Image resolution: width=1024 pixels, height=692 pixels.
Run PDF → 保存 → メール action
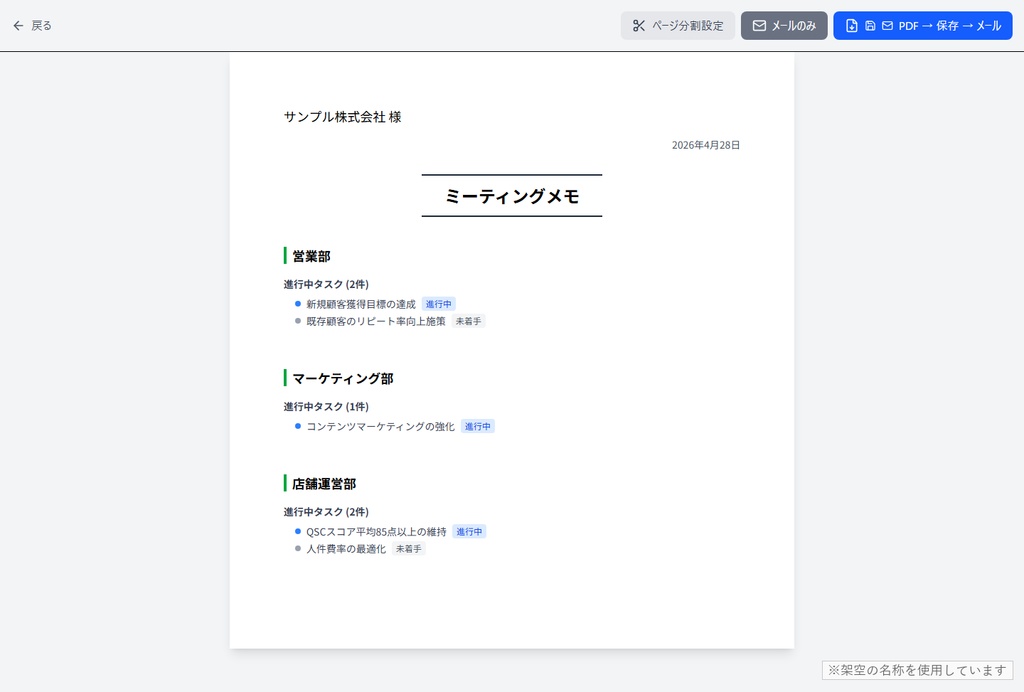point(922,25)
